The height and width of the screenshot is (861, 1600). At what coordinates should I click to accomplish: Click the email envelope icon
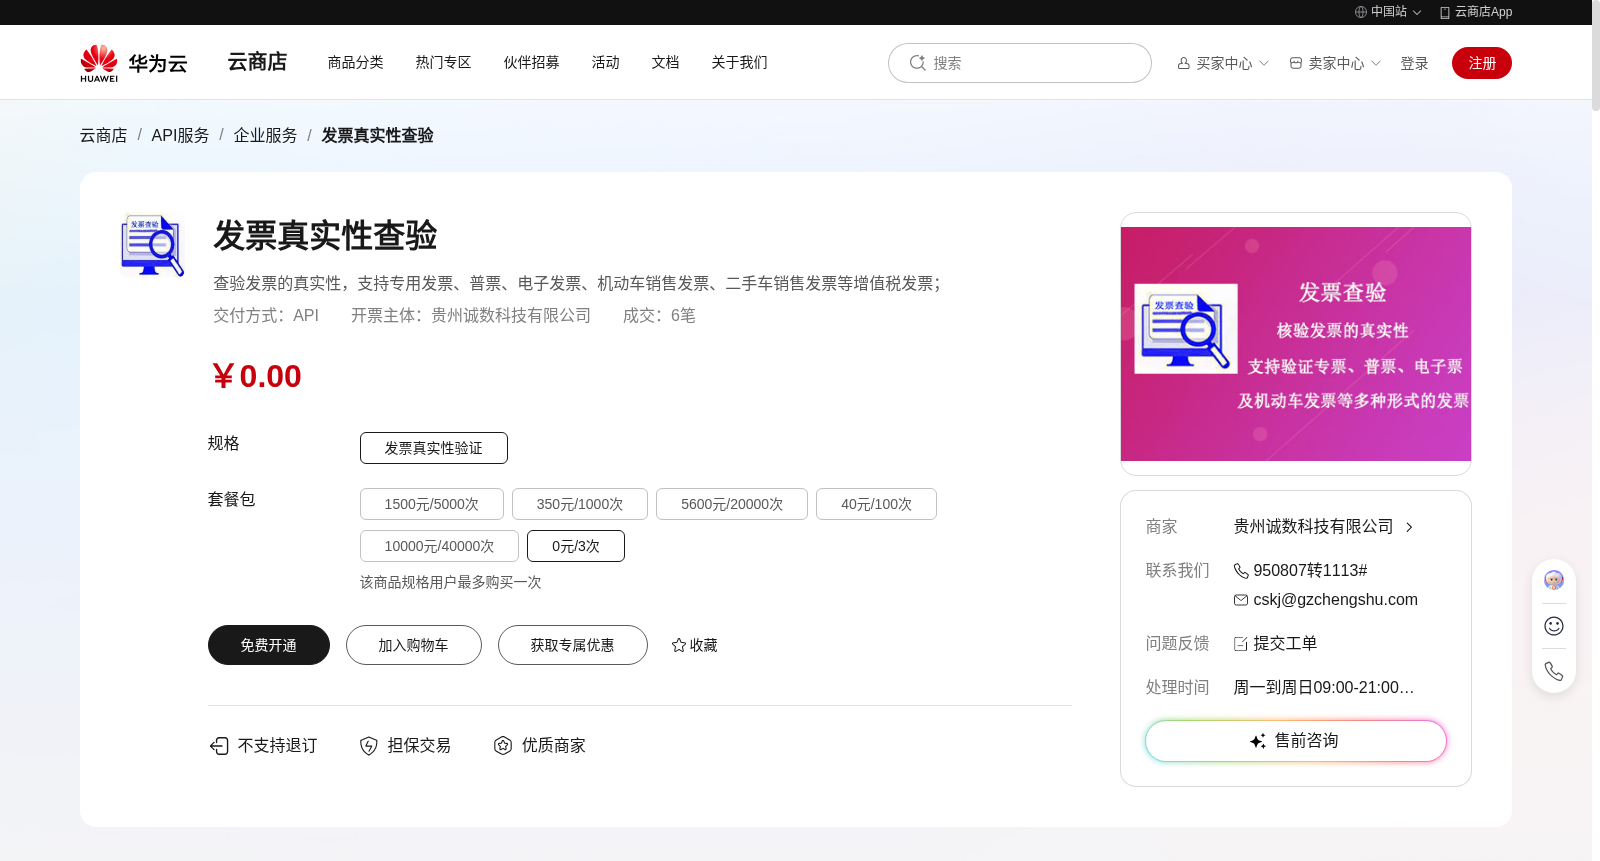pyautogui.click(x=1241, y=600)
